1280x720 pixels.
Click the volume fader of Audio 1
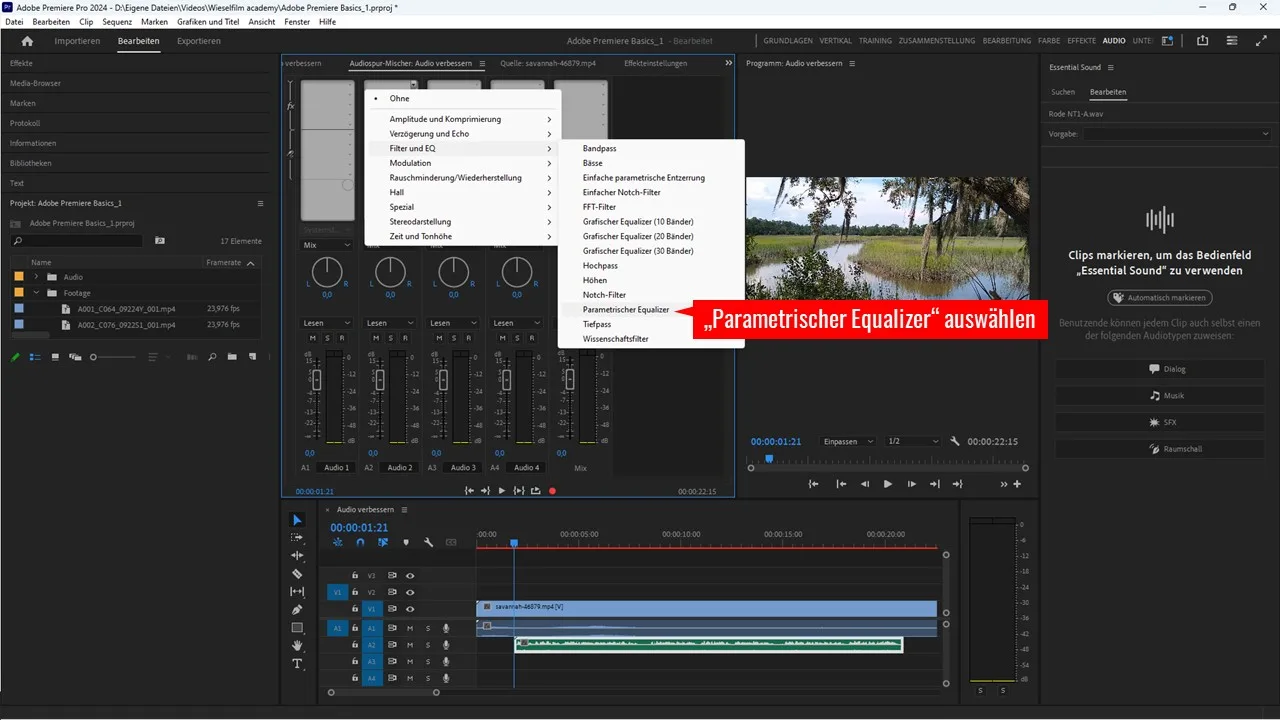tap(318, 380)
